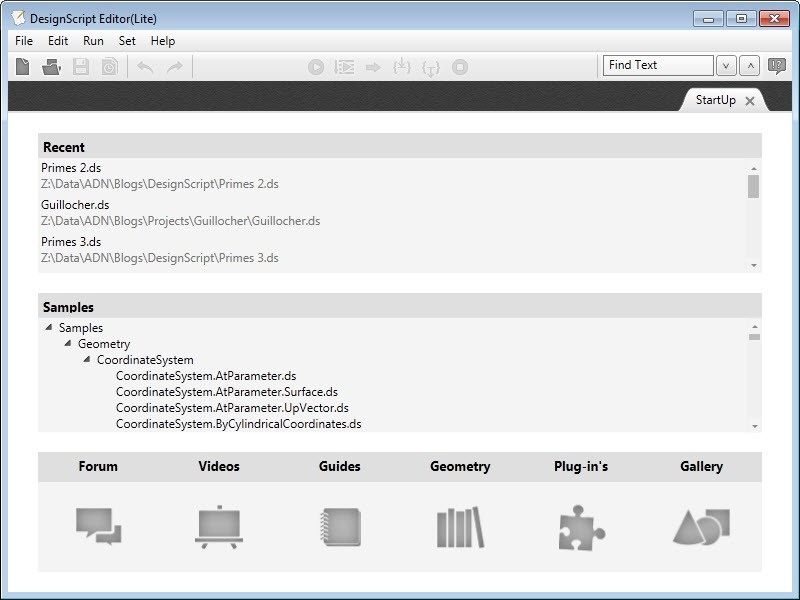Screen dimensions: 800x600
Task: Open the Videos presentation board icon
Action: [219, 526]
